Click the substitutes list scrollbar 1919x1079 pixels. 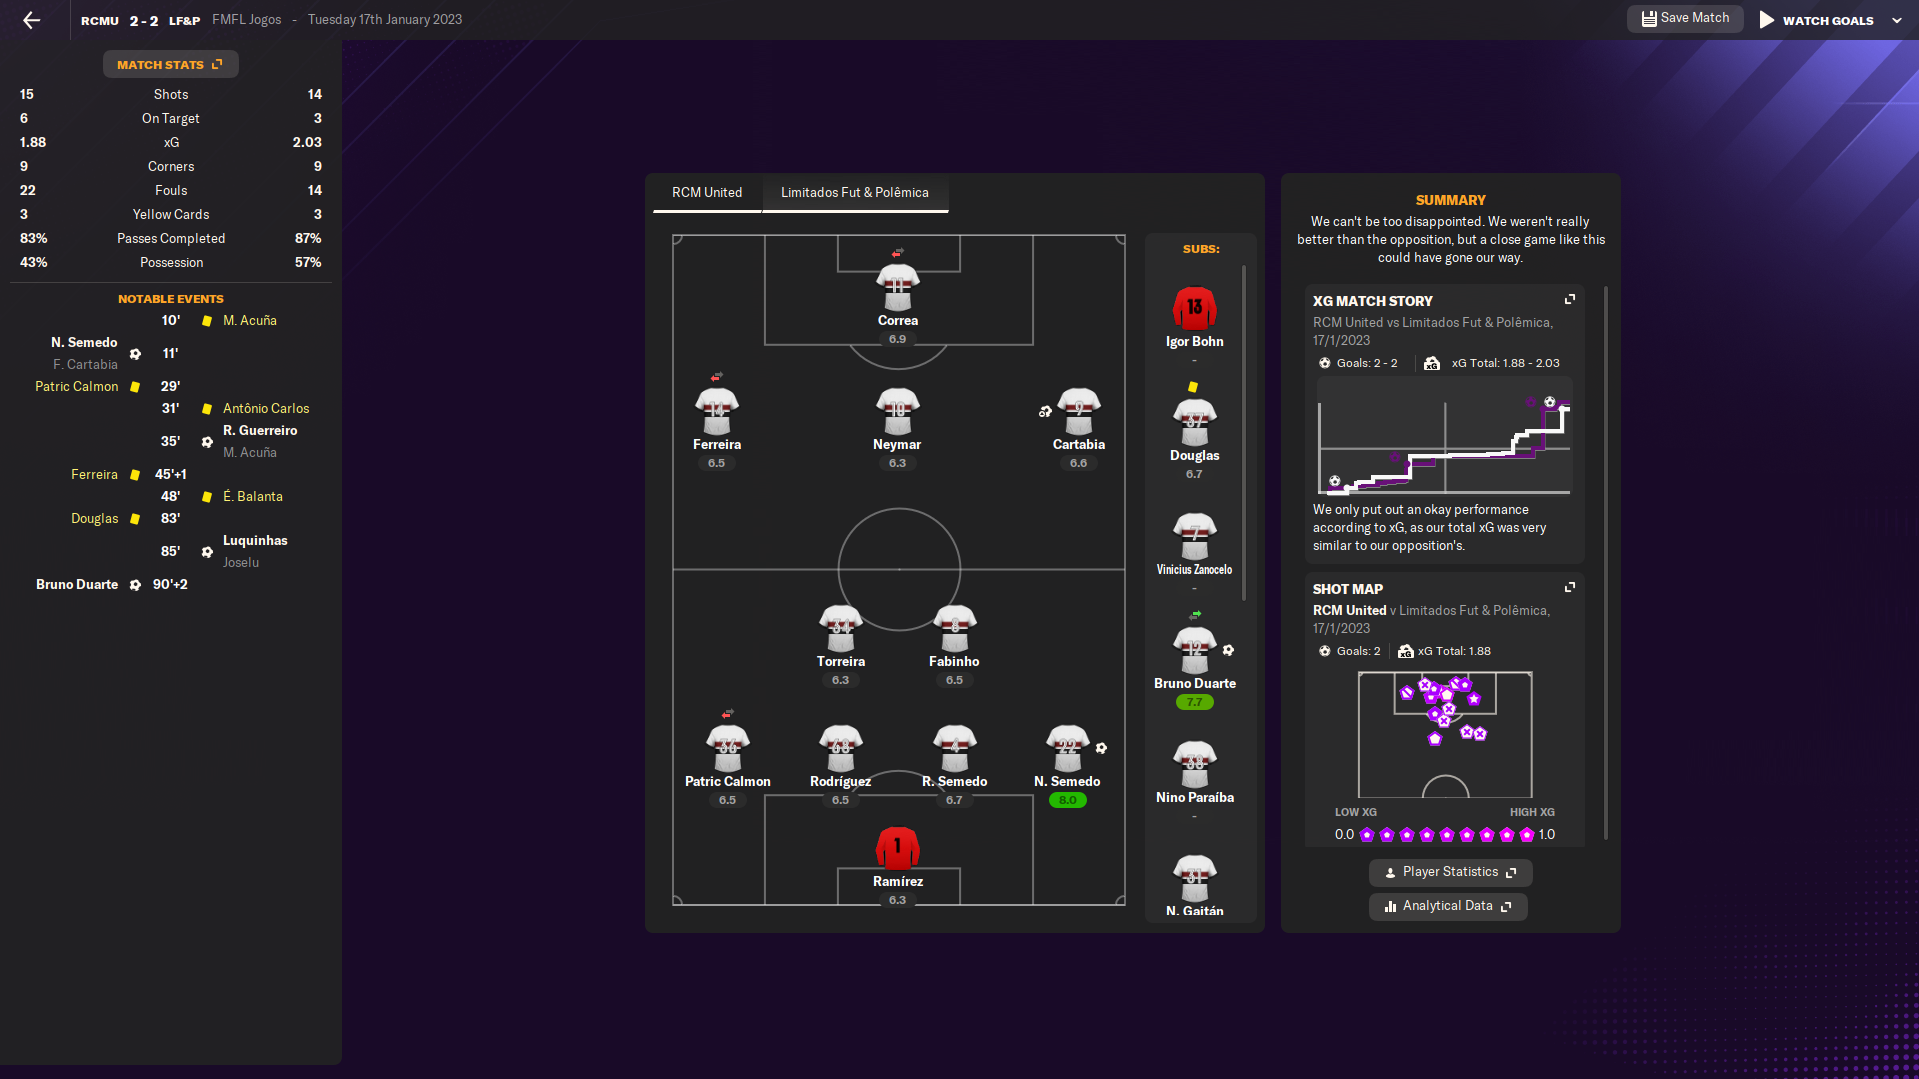click(x=1244, y=432)
